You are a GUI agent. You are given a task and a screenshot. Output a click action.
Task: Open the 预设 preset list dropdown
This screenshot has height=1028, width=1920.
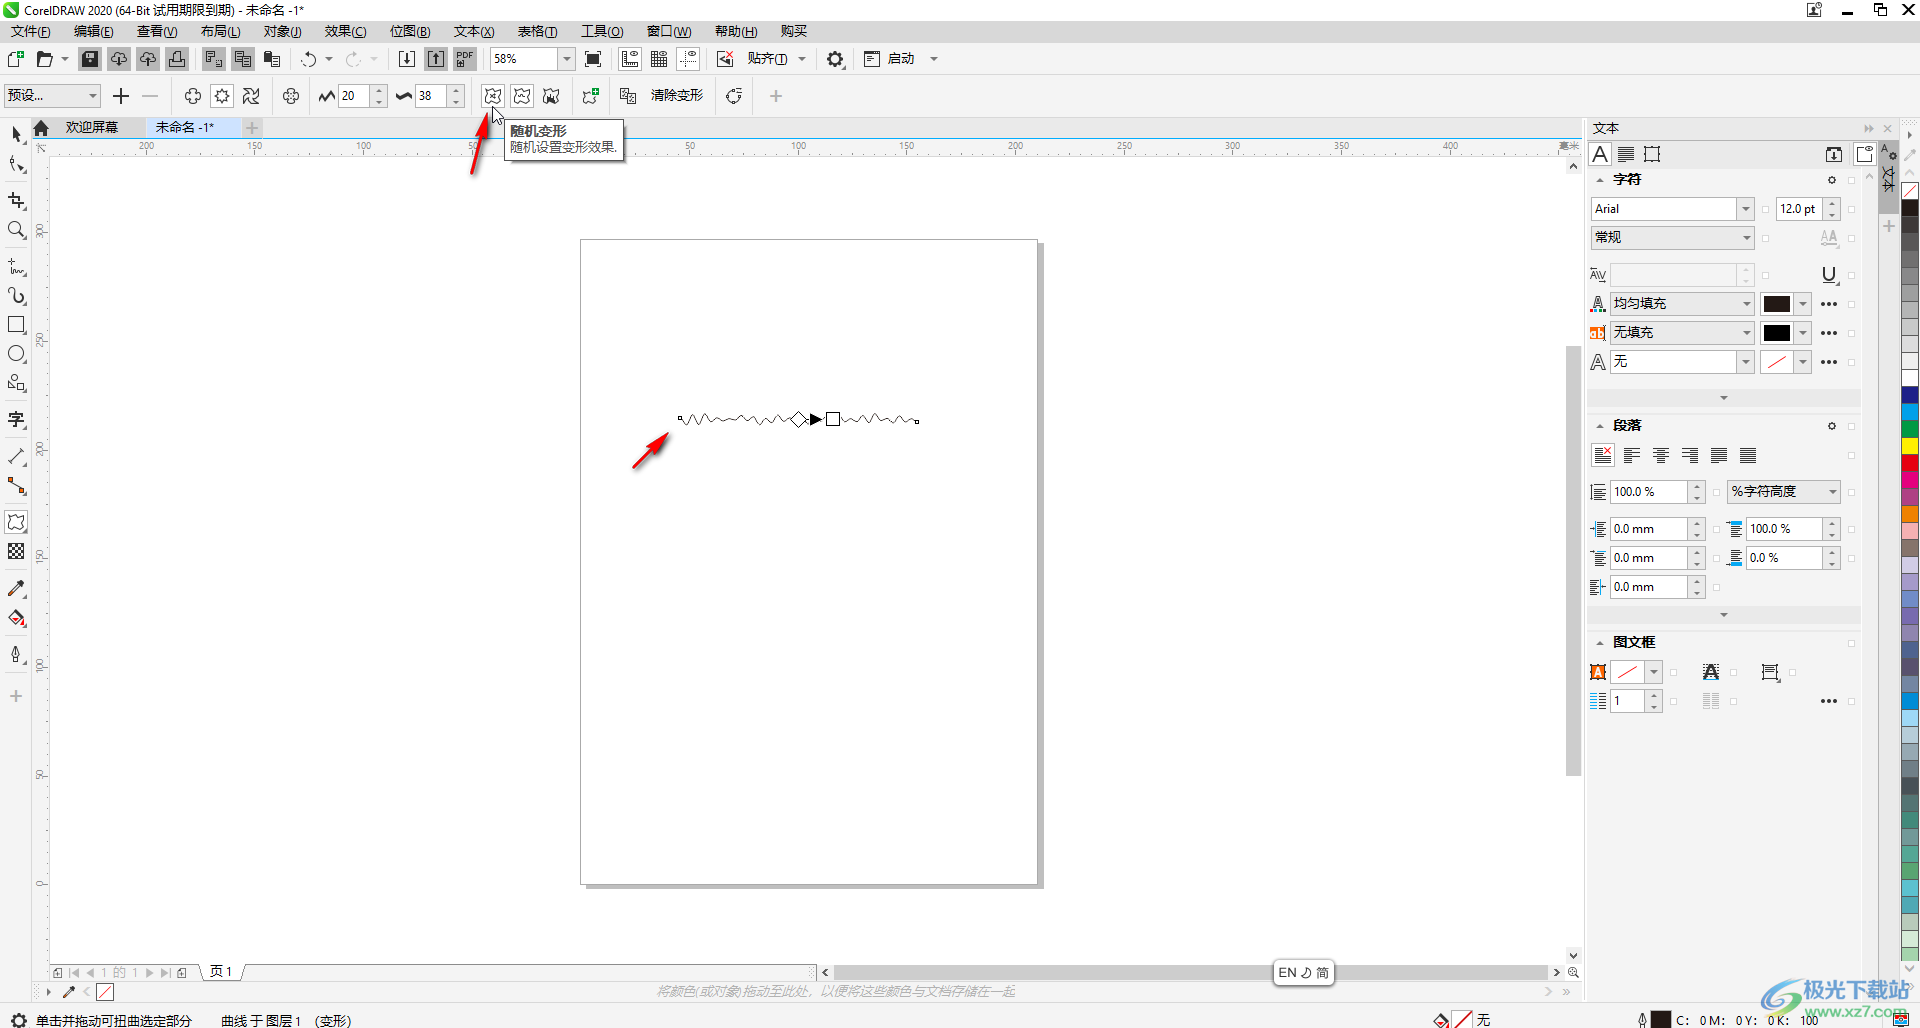point(93,96)
